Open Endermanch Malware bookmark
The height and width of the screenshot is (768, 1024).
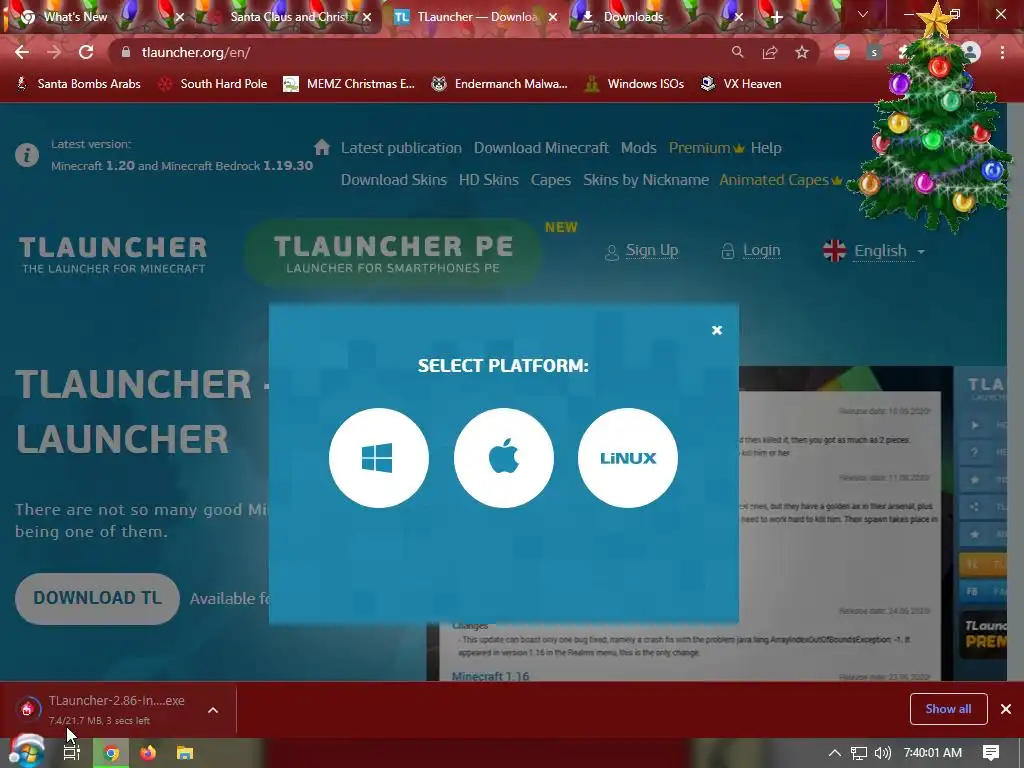coord(500,84)
